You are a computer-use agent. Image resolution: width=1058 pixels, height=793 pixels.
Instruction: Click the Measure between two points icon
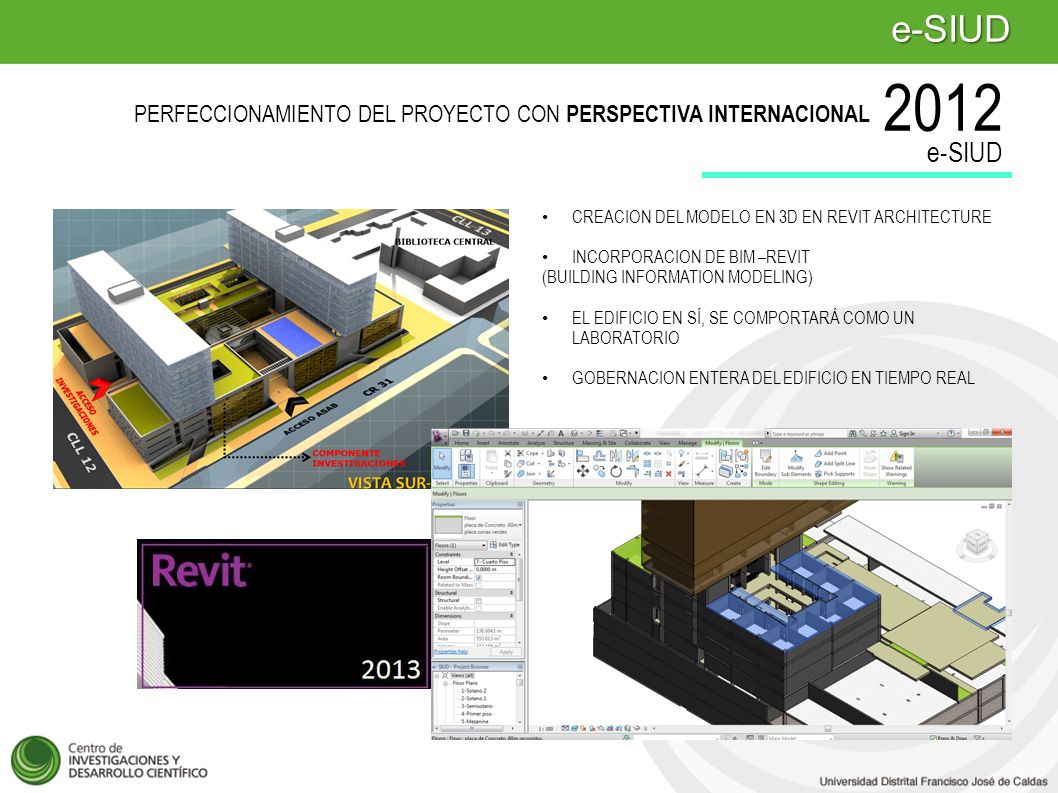pos(703,470)
